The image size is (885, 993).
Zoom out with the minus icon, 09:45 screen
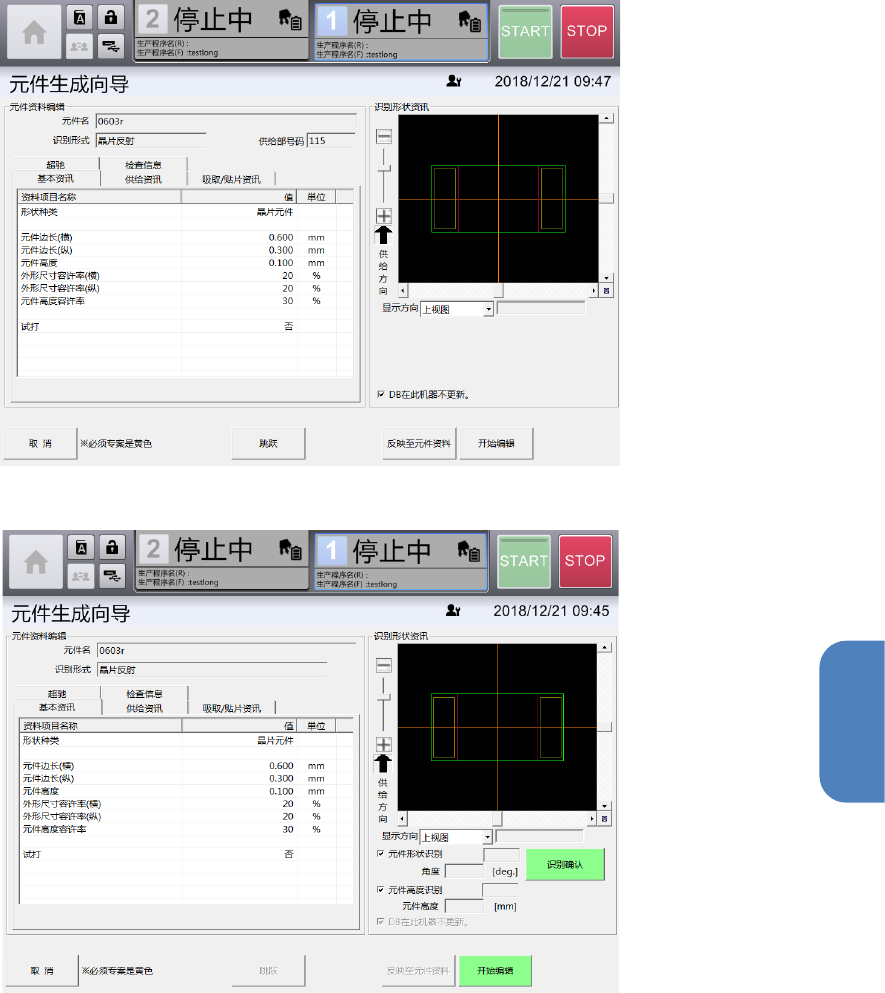384,665
